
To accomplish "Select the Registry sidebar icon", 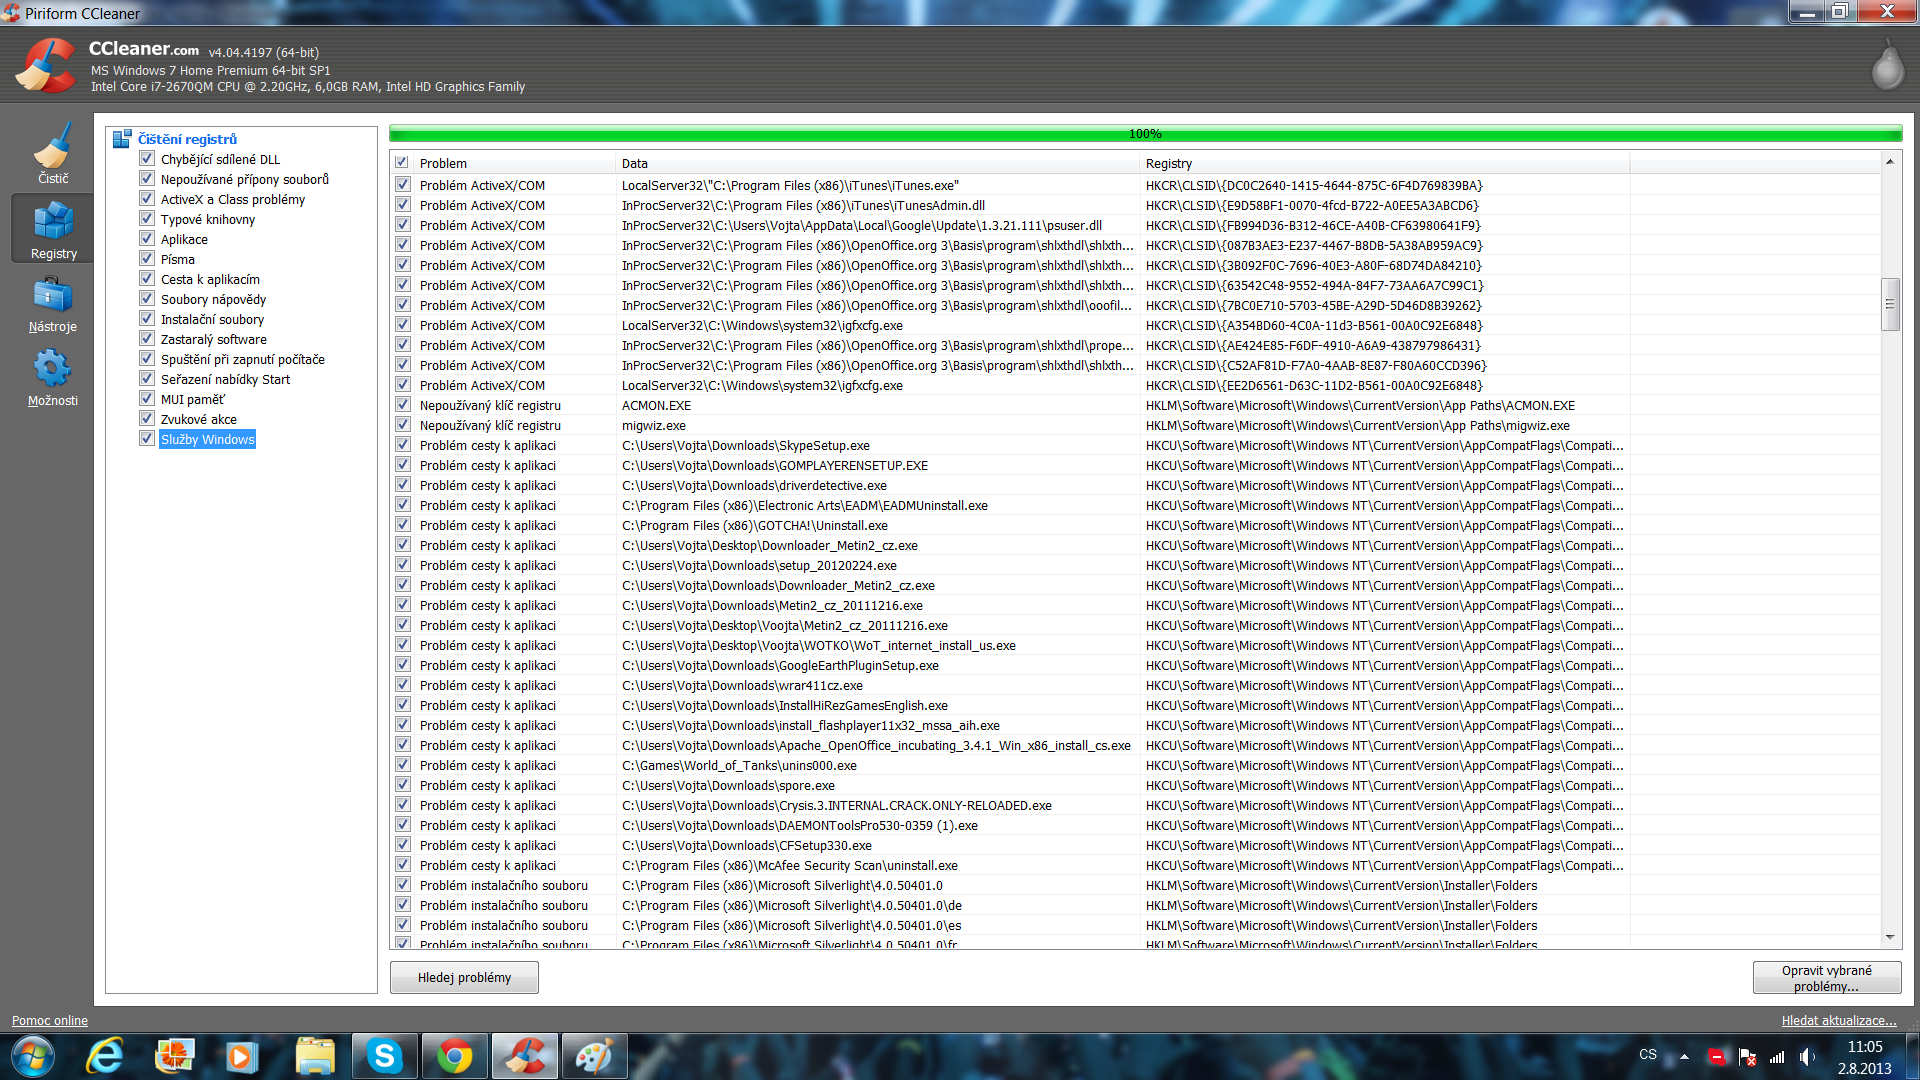I will coord(53,229).
